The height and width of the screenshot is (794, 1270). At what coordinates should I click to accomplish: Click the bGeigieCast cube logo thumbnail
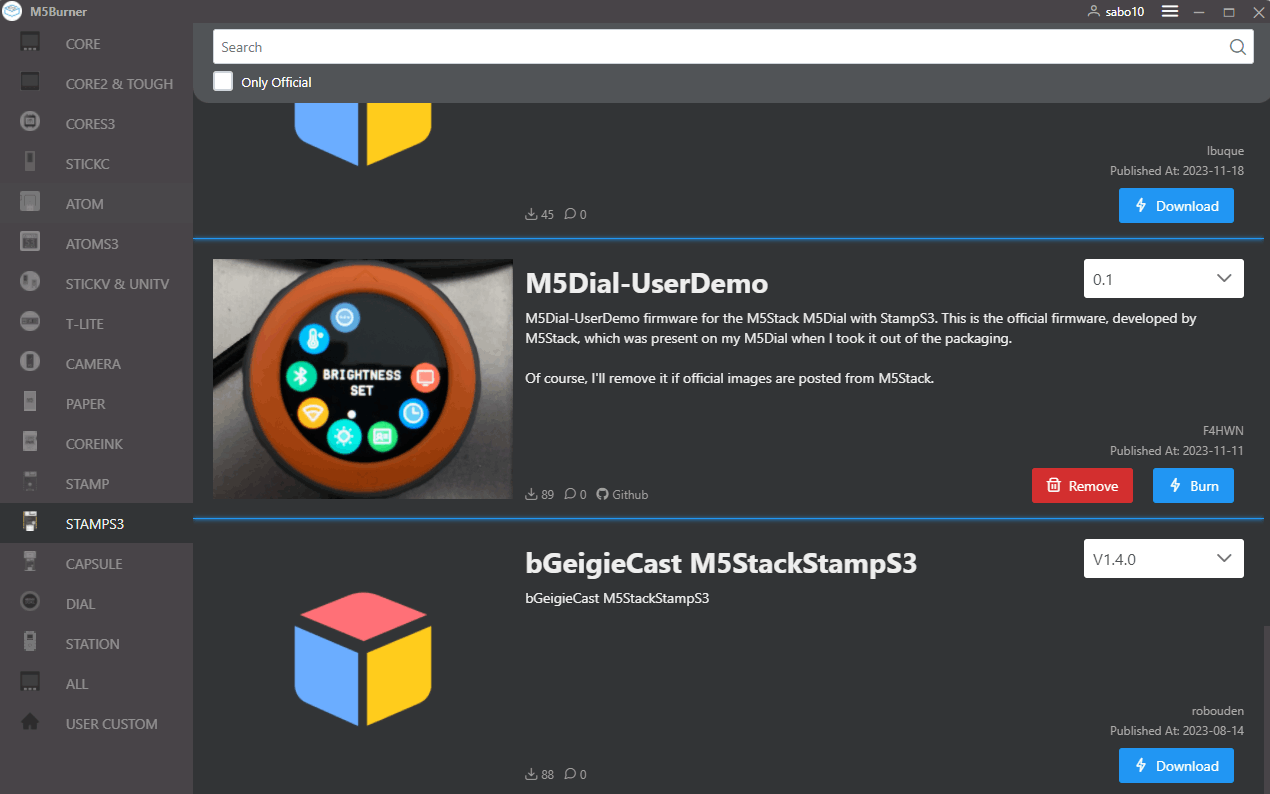[x=363, y=659]
